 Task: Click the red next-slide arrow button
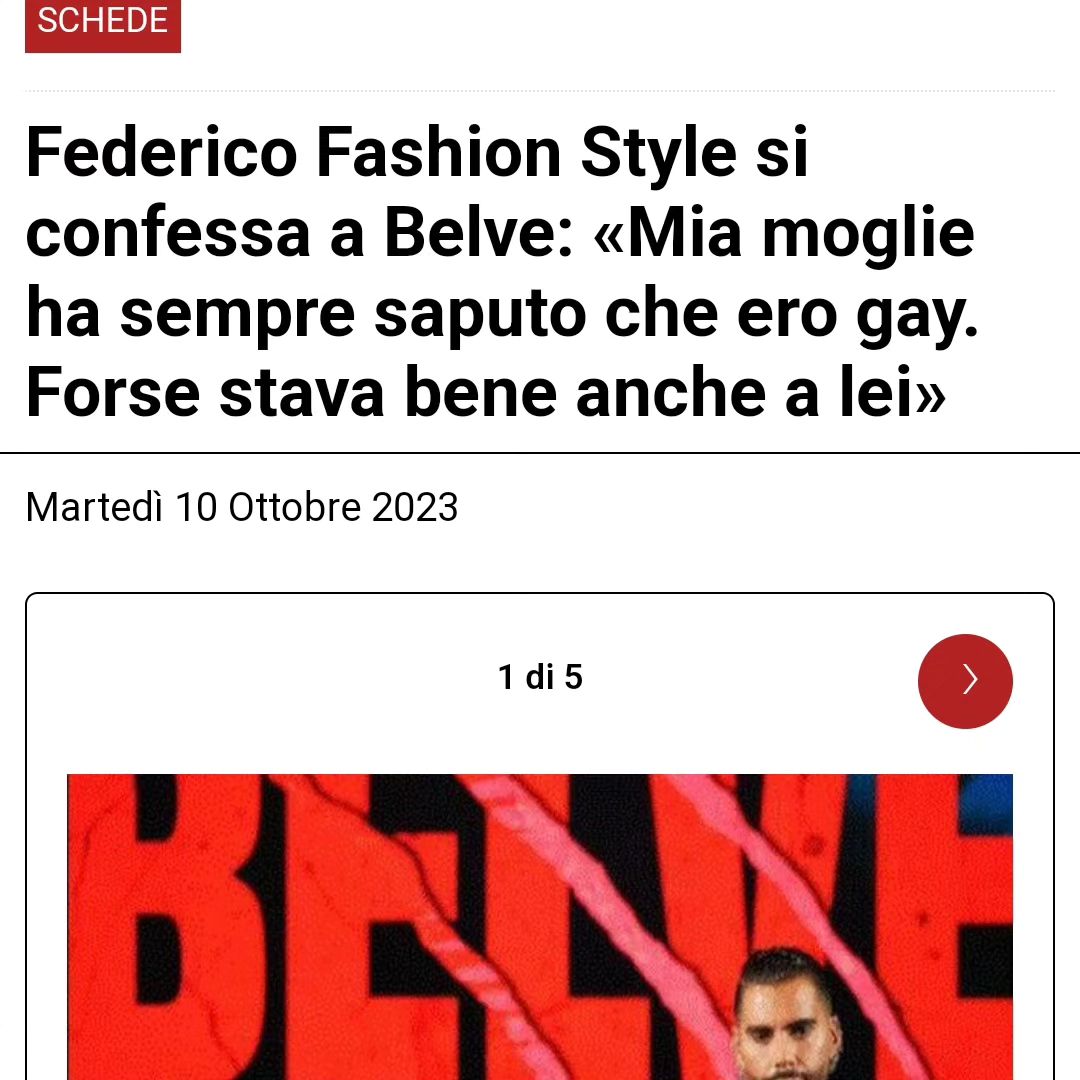[x=965, y=681]
